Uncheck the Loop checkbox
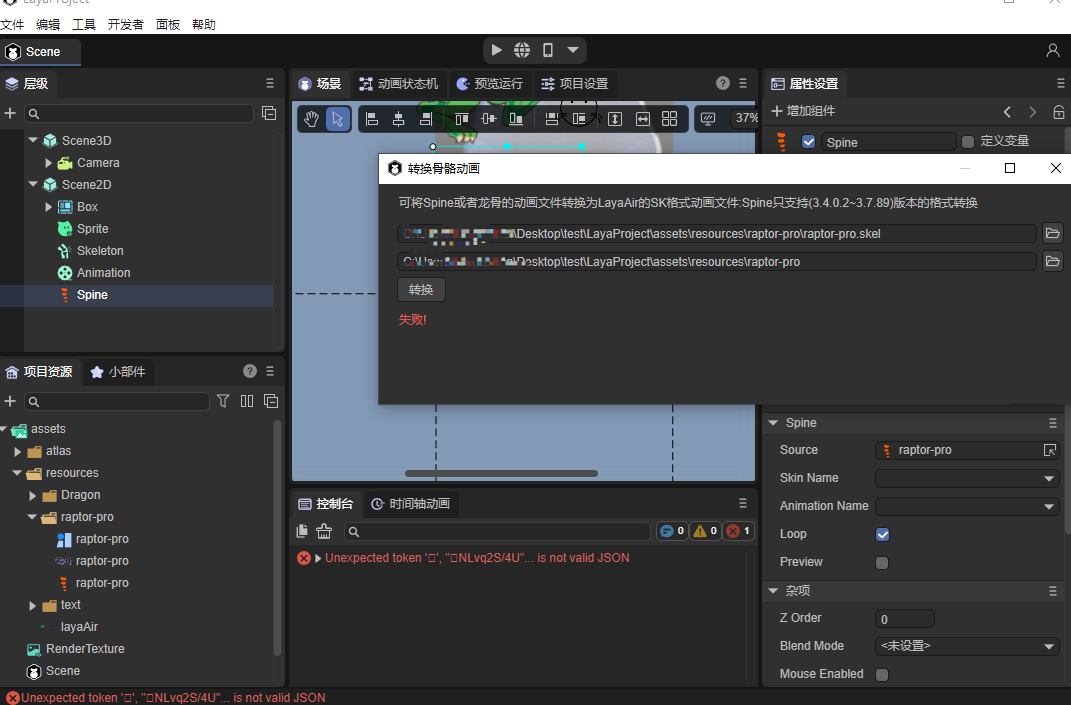Image resolution: width=1071 pixels, height=705 pixels. tap(882, 534)
